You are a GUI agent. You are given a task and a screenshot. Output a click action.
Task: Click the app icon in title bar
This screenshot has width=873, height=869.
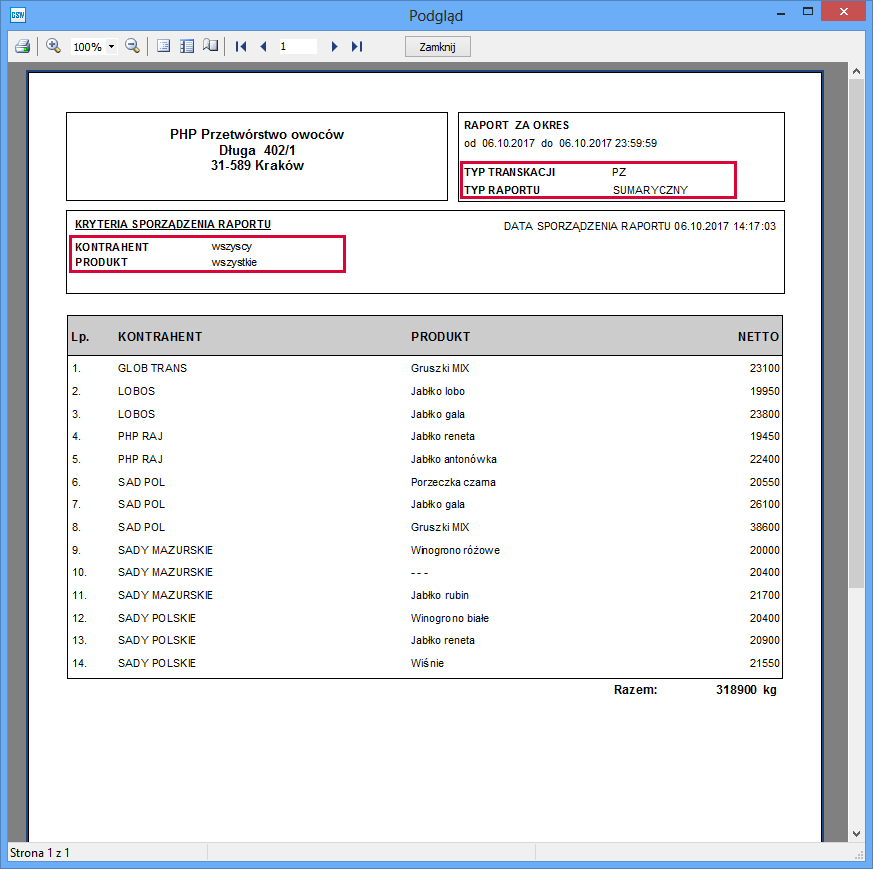(x=17, y=15)
